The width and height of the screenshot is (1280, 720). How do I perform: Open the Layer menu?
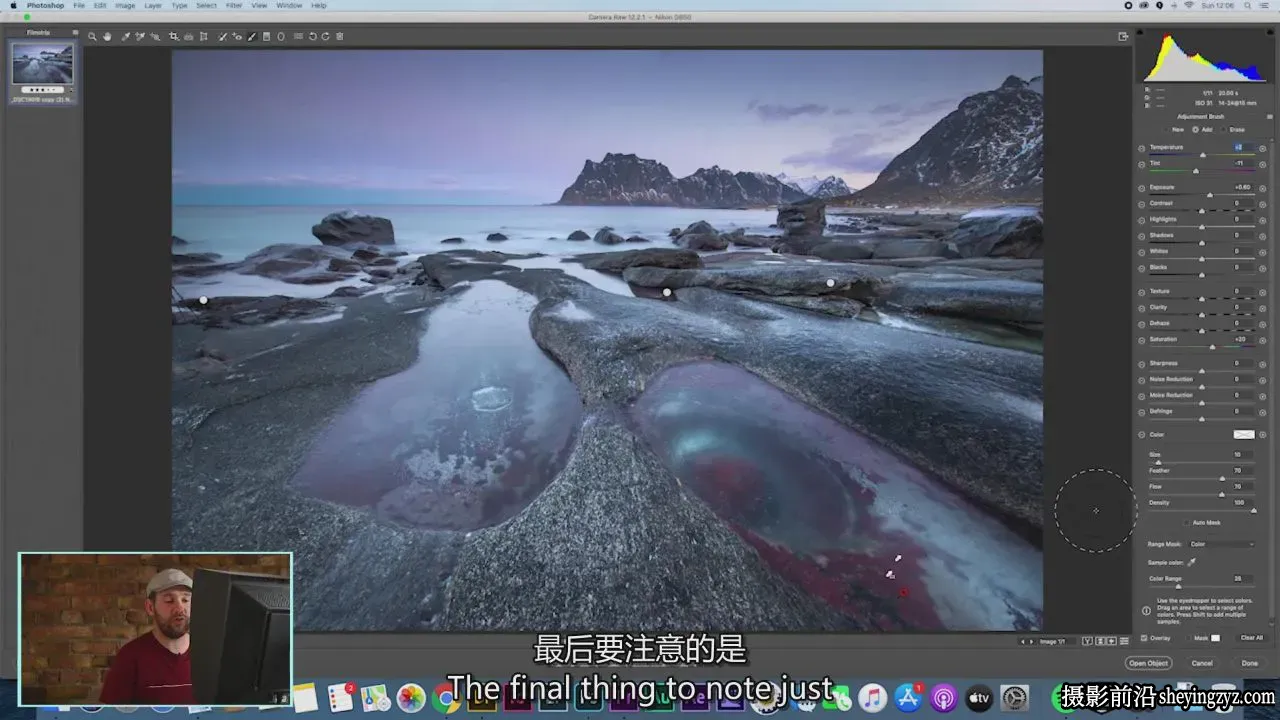click(152, 5)
